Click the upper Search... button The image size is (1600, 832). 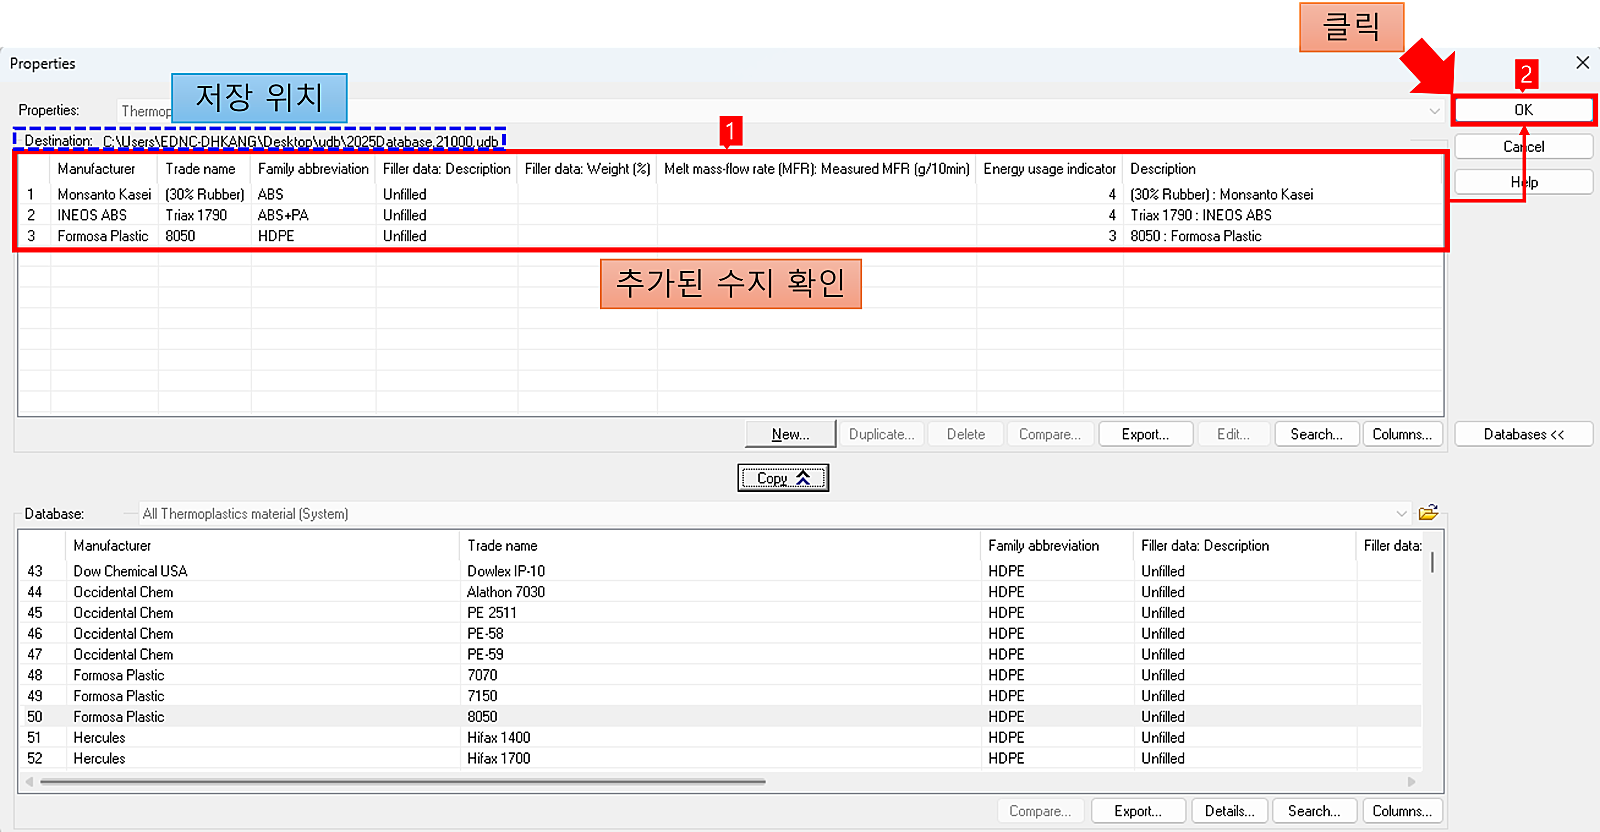[1316, 434]
